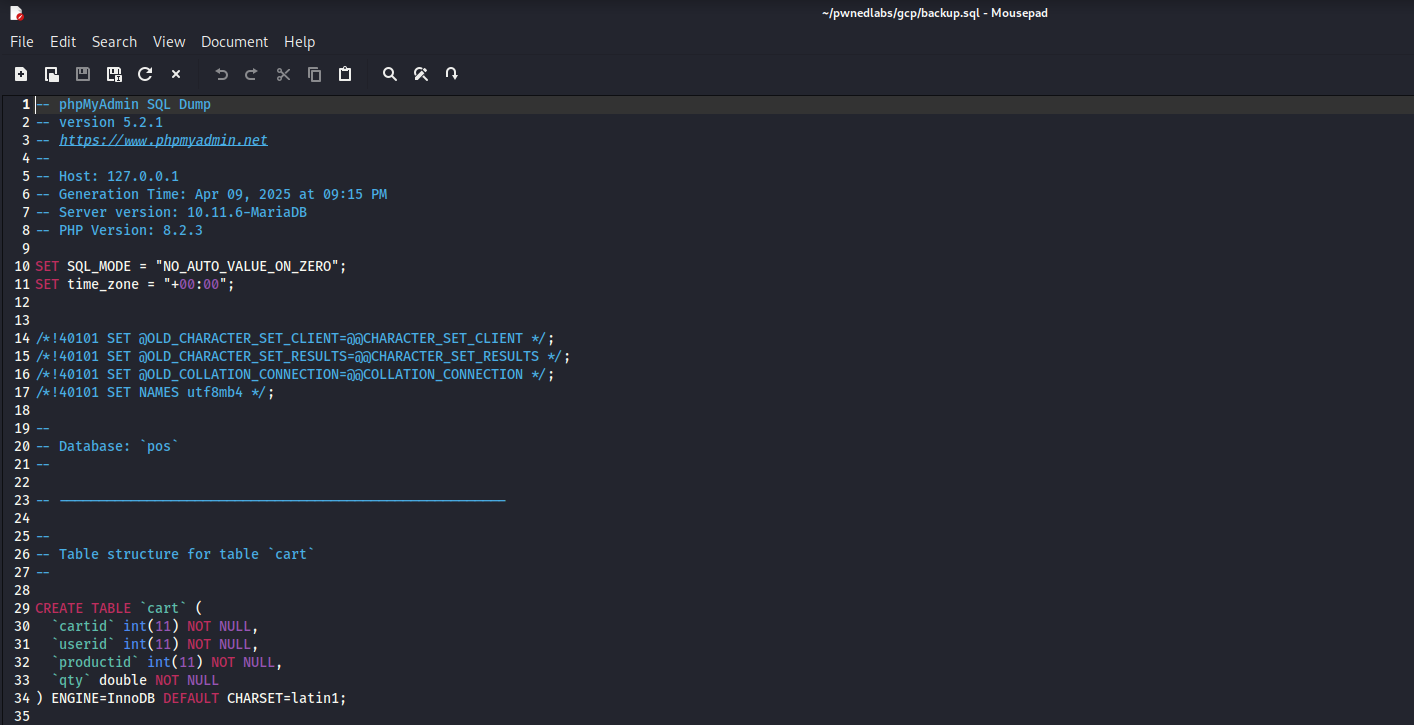
Task: Click the `cartid` column definition
Action: coord(155,626)
